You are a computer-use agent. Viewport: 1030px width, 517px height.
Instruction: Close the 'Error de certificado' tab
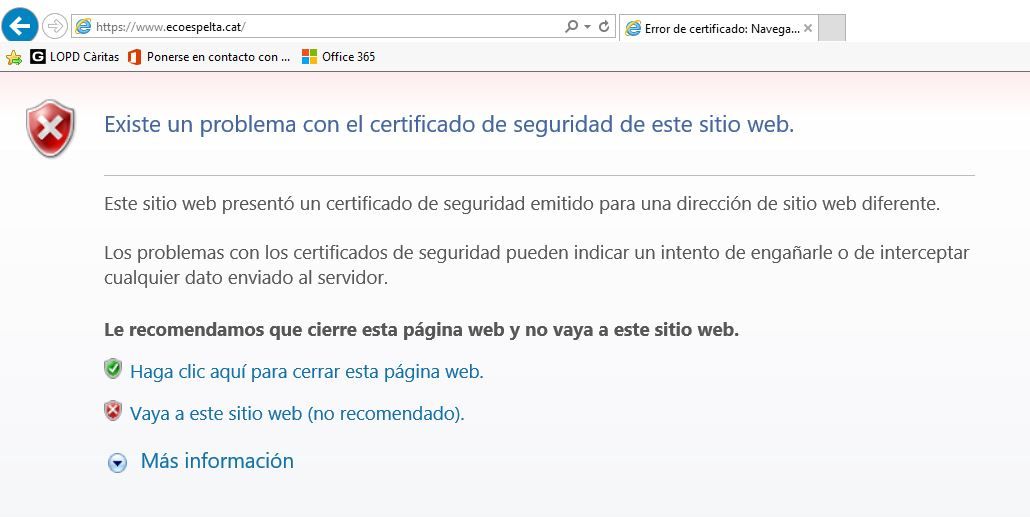(x=808, y=28)
